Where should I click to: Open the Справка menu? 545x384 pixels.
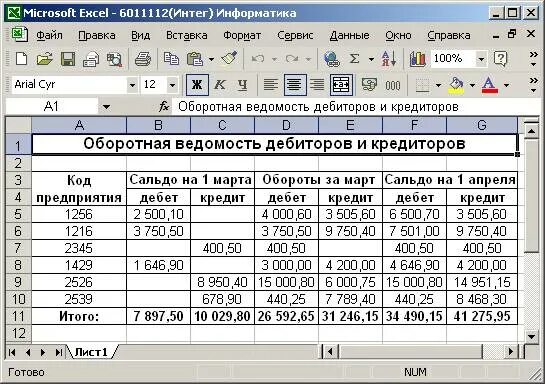[x=449, y=35]
